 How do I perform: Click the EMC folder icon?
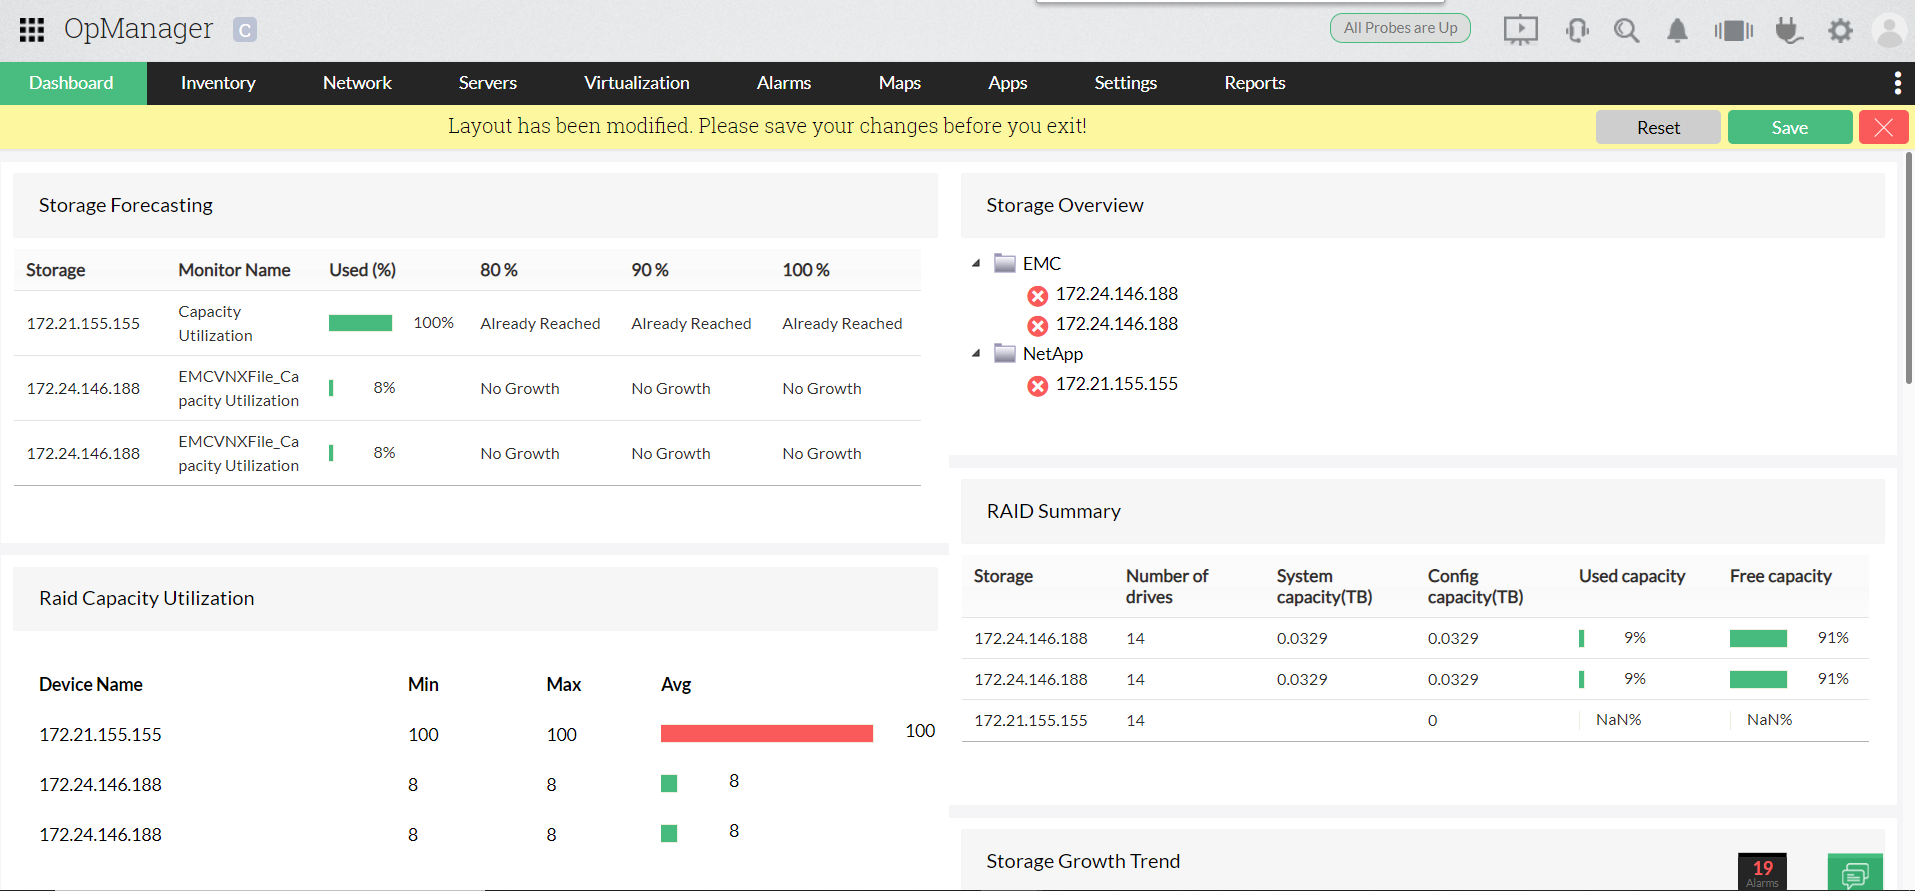click(1005, 263)
